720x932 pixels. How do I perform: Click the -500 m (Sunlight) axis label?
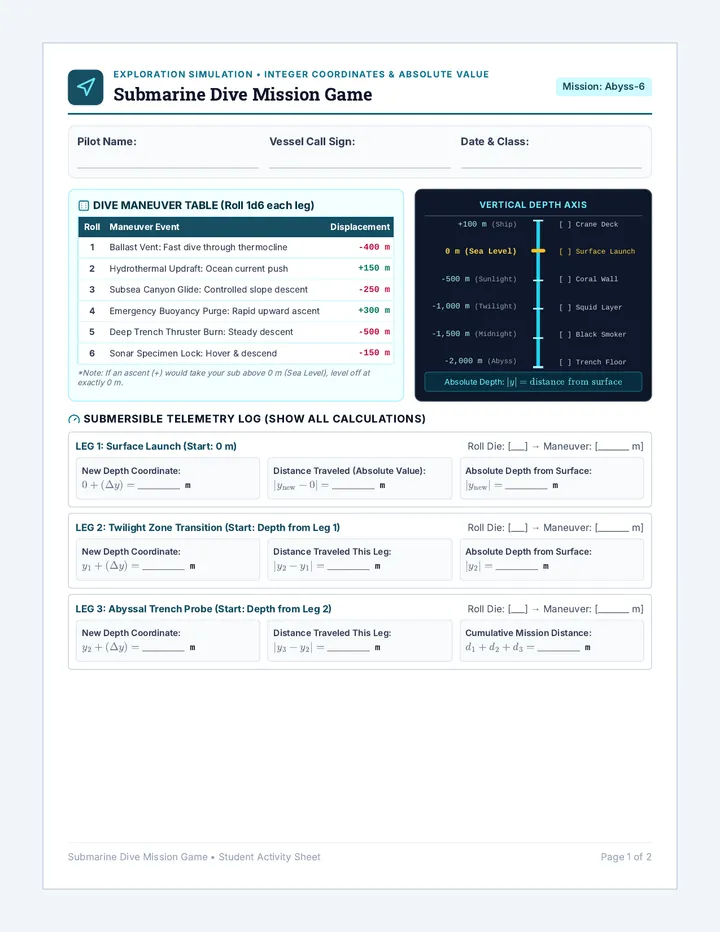tap(479, 279)
